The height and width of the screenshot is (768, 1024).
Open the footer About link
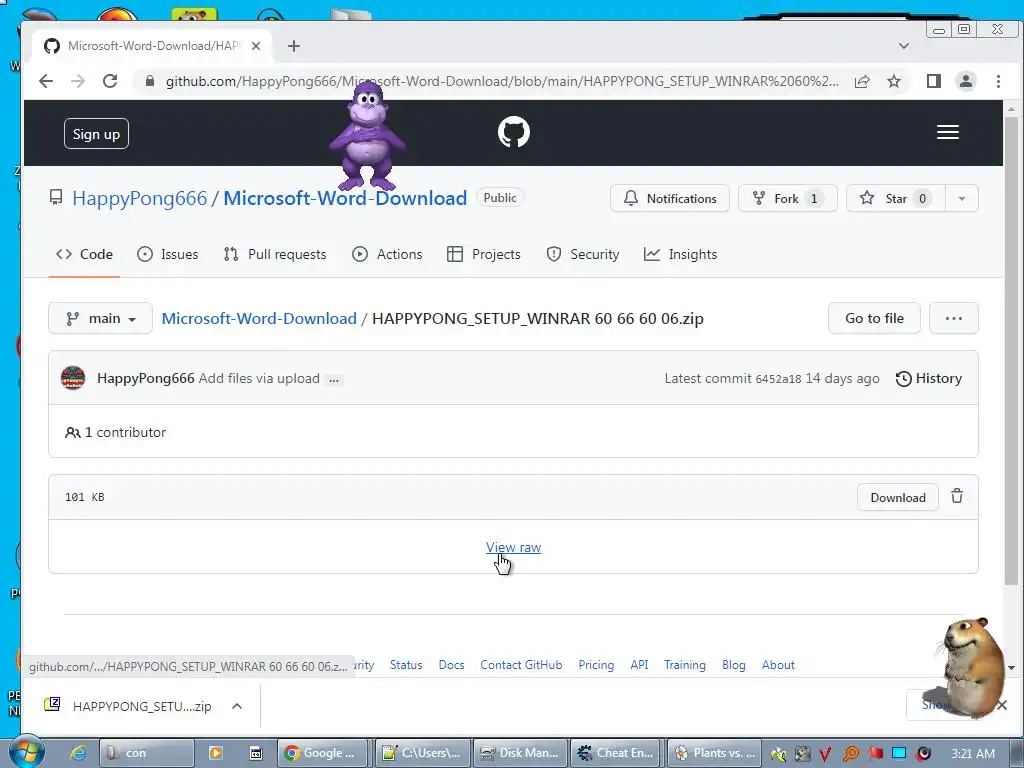[x=778, y=665]
